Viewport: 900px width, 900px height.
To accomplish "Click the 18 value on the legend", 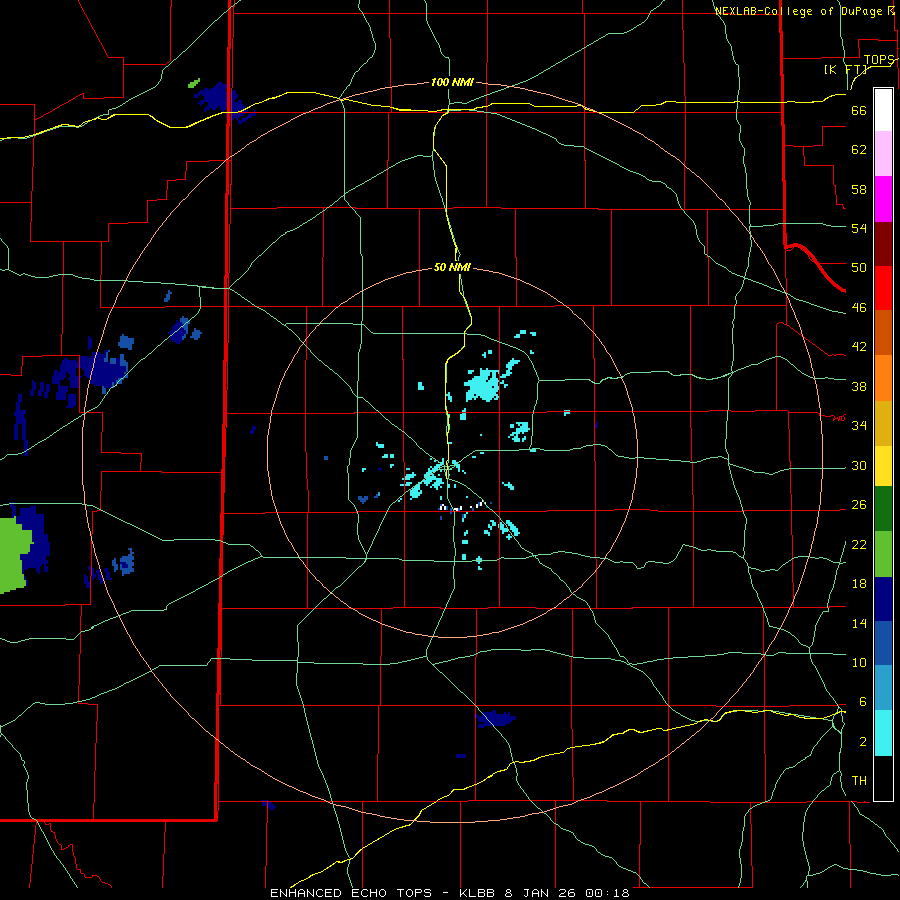I will (859, 584).
